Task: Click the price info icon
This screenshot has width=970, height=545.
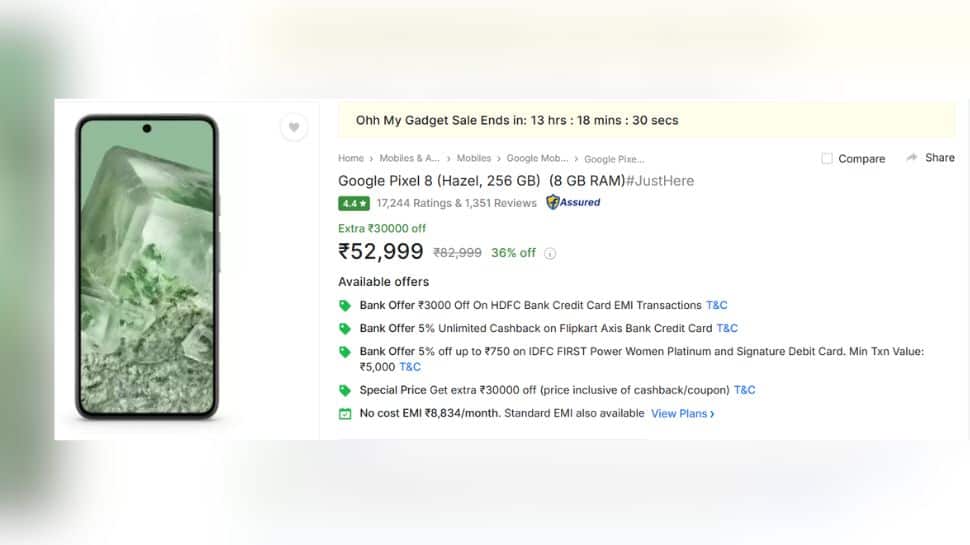Action: [x=550, y=253]
